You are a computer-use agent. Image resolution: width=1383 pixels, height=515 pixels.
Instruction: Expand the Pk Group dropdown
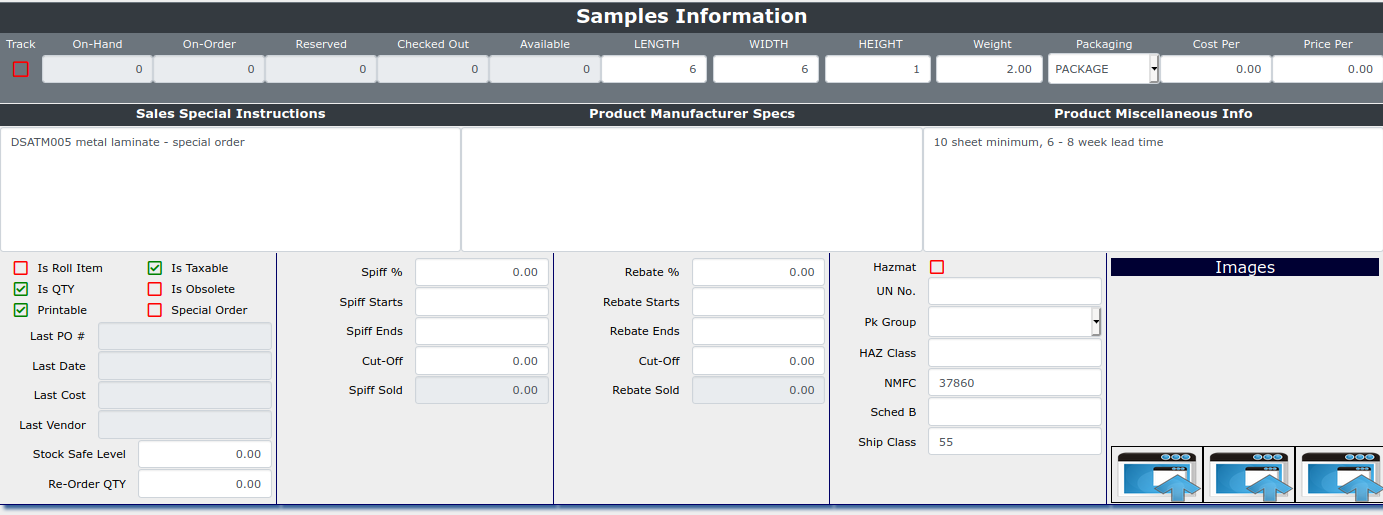pos(1096,322)
